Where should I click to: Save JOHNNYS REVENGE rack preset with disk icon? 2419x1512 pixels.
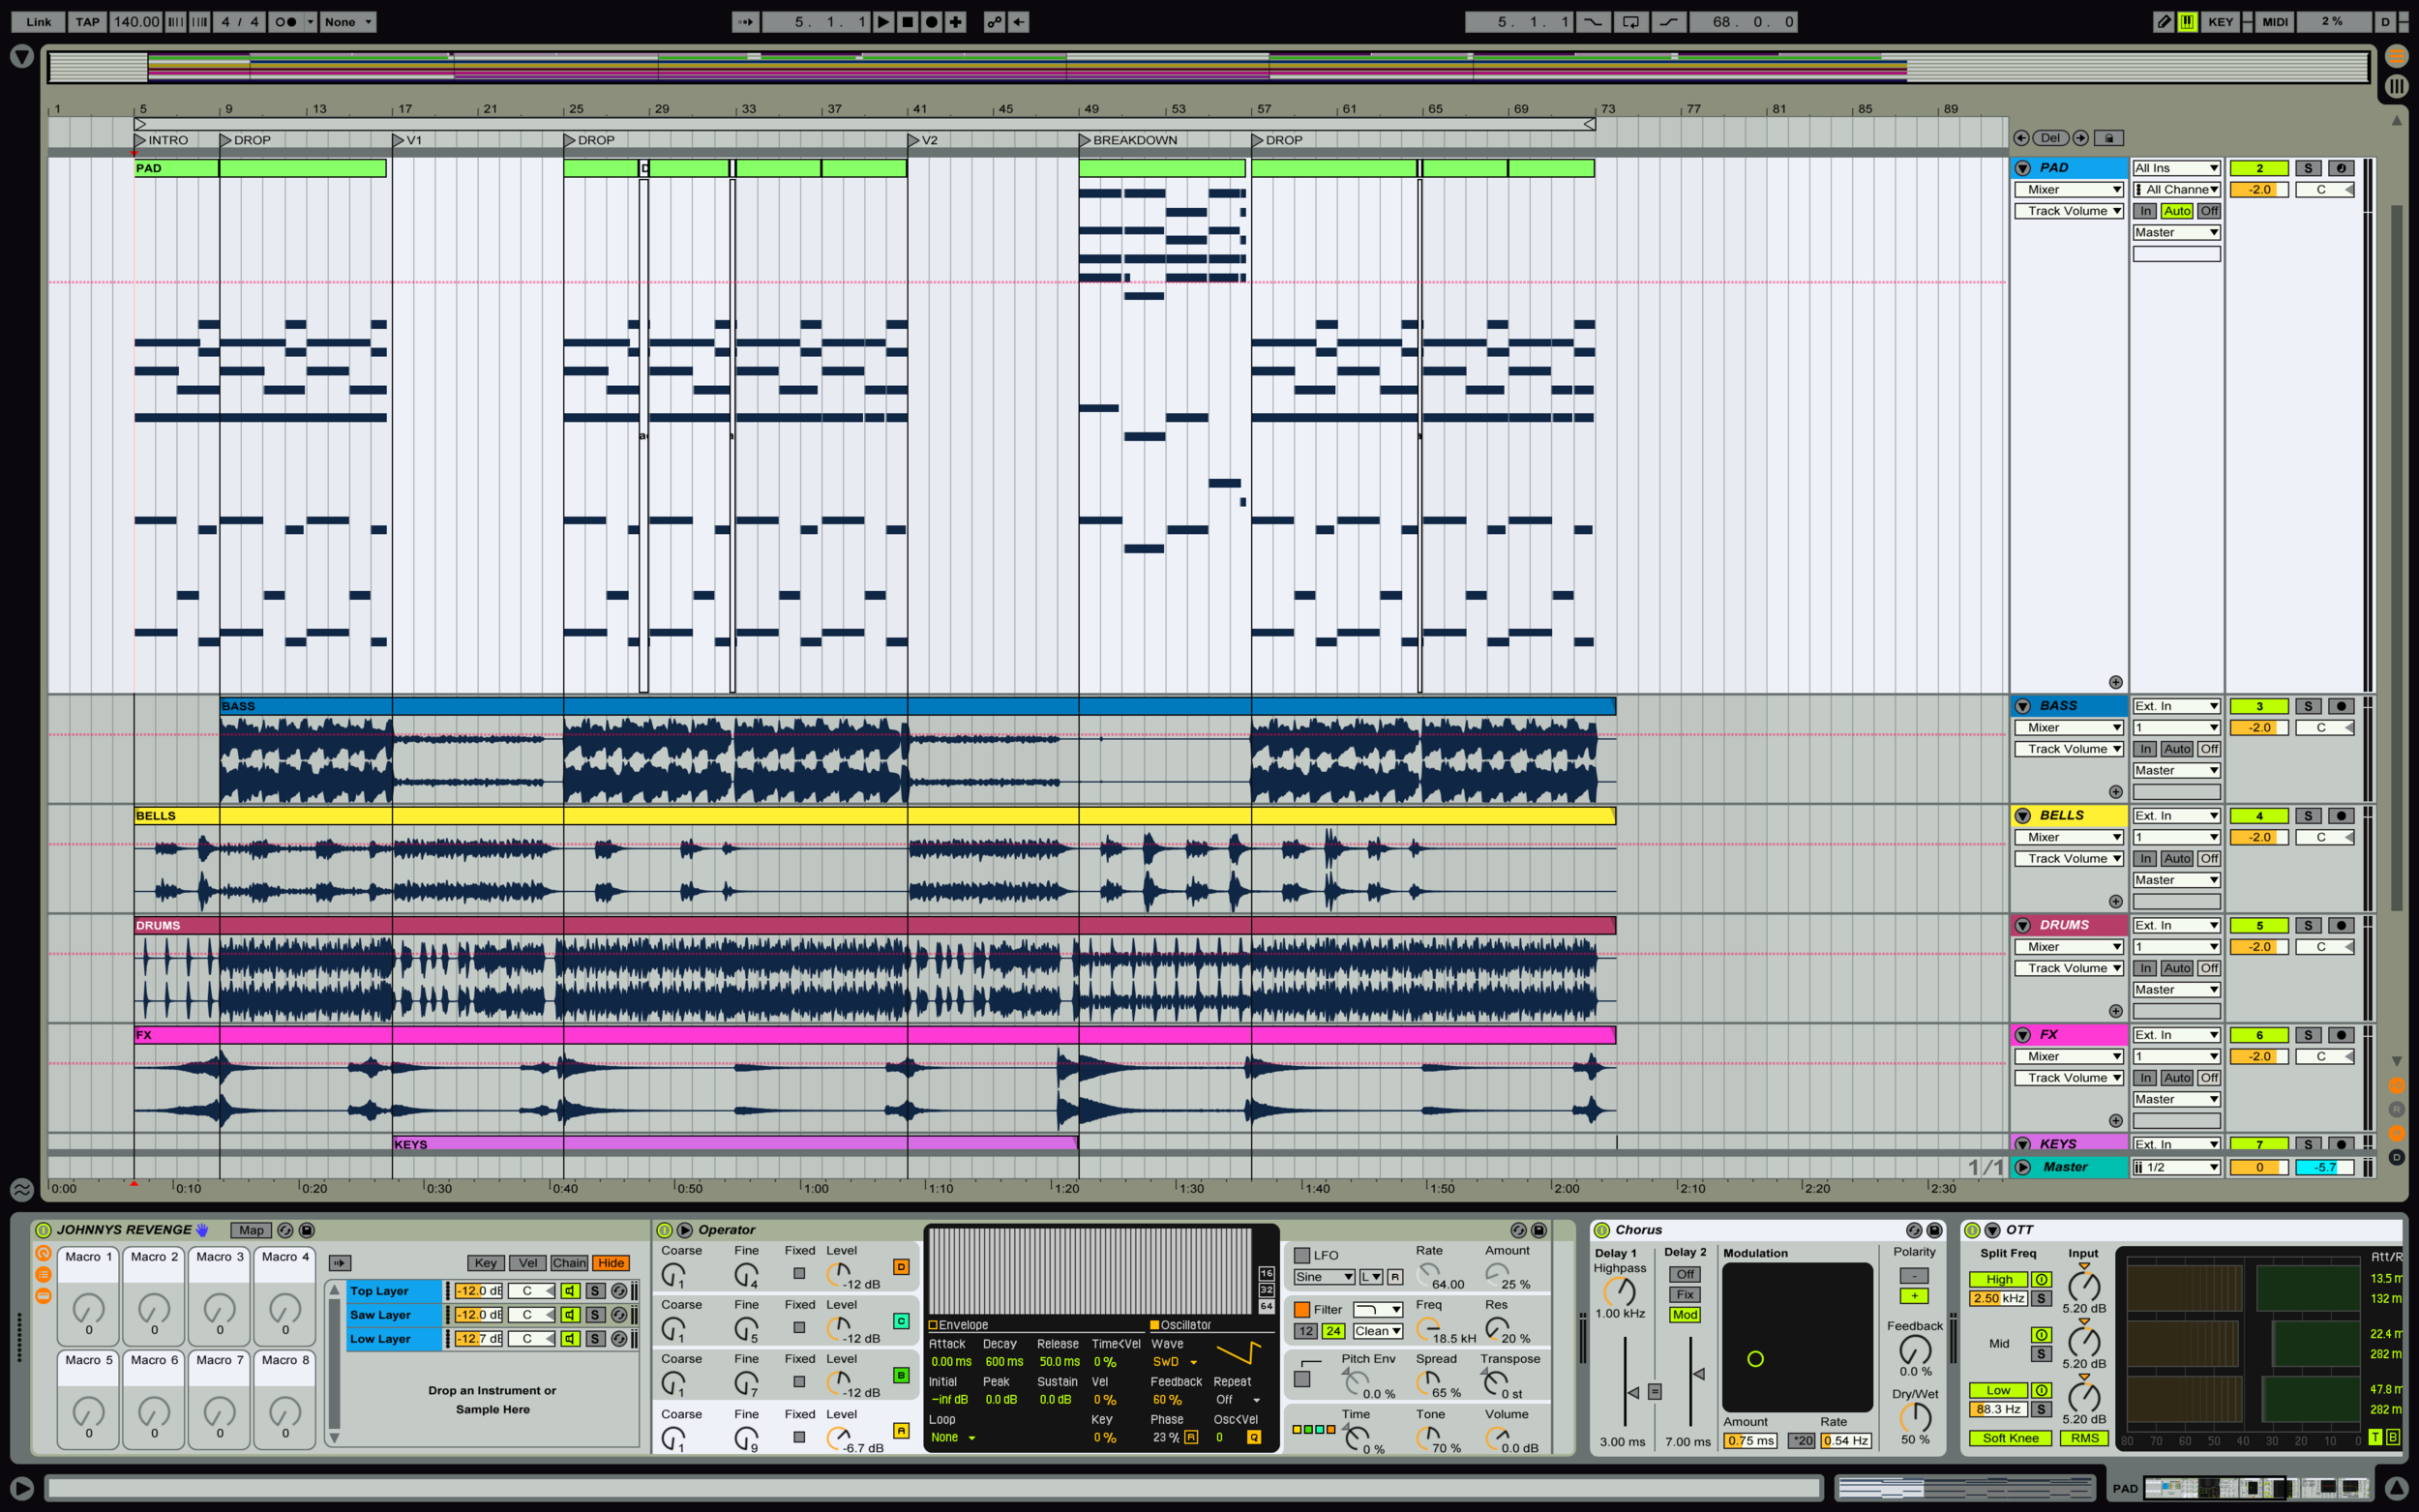(307, 1230)
